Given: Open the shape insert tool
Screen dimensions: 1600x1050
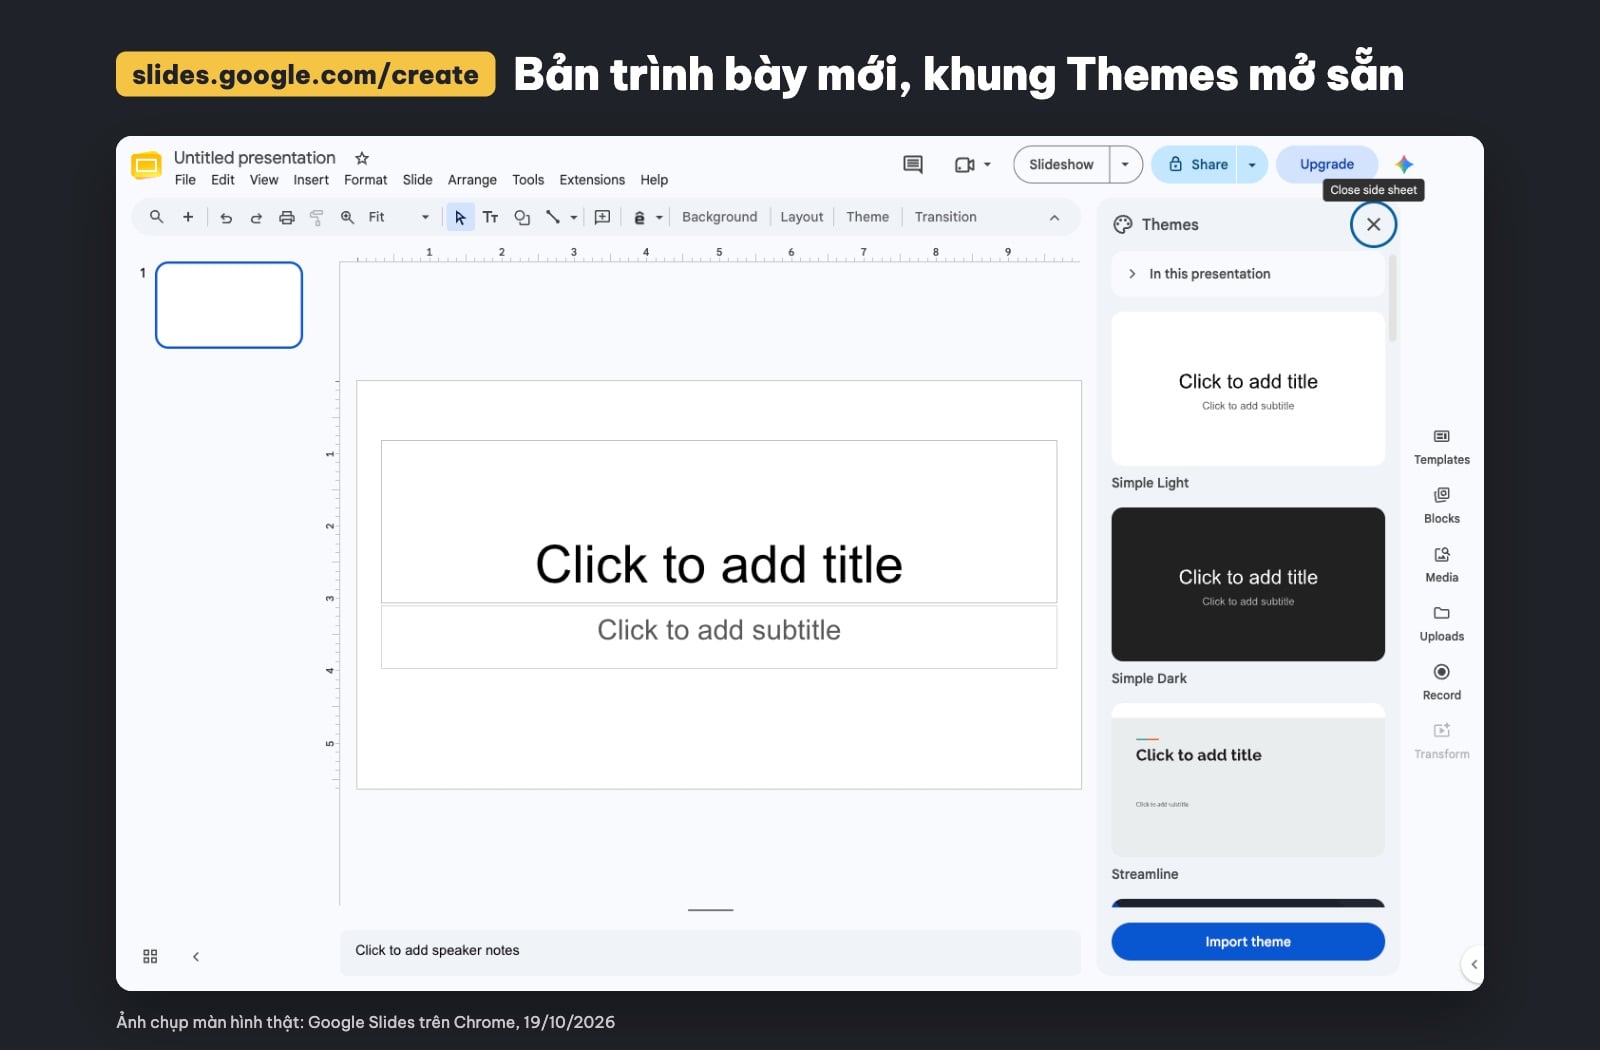Looking at the screenshot, I should coord(522,217).
